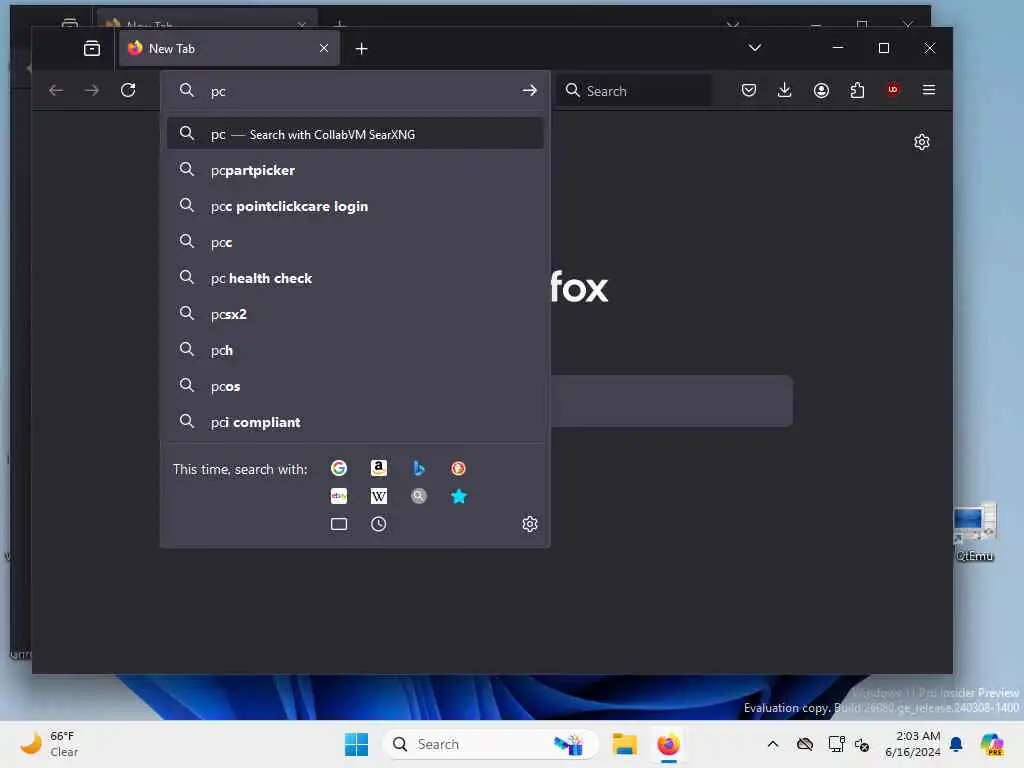Choose 'pcc pointclickcare login' suggestion
Image resolution: width=1024 pixels, height=768 pixels.
point(355,206)
